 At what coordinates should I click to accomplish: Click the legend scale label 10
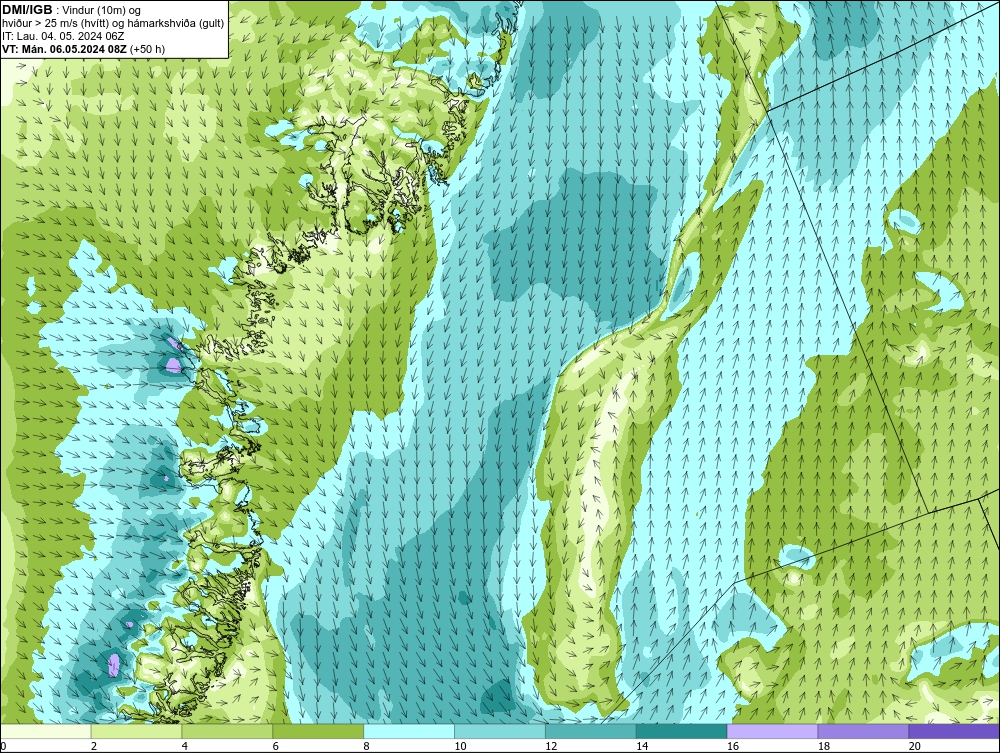(460, 746)
